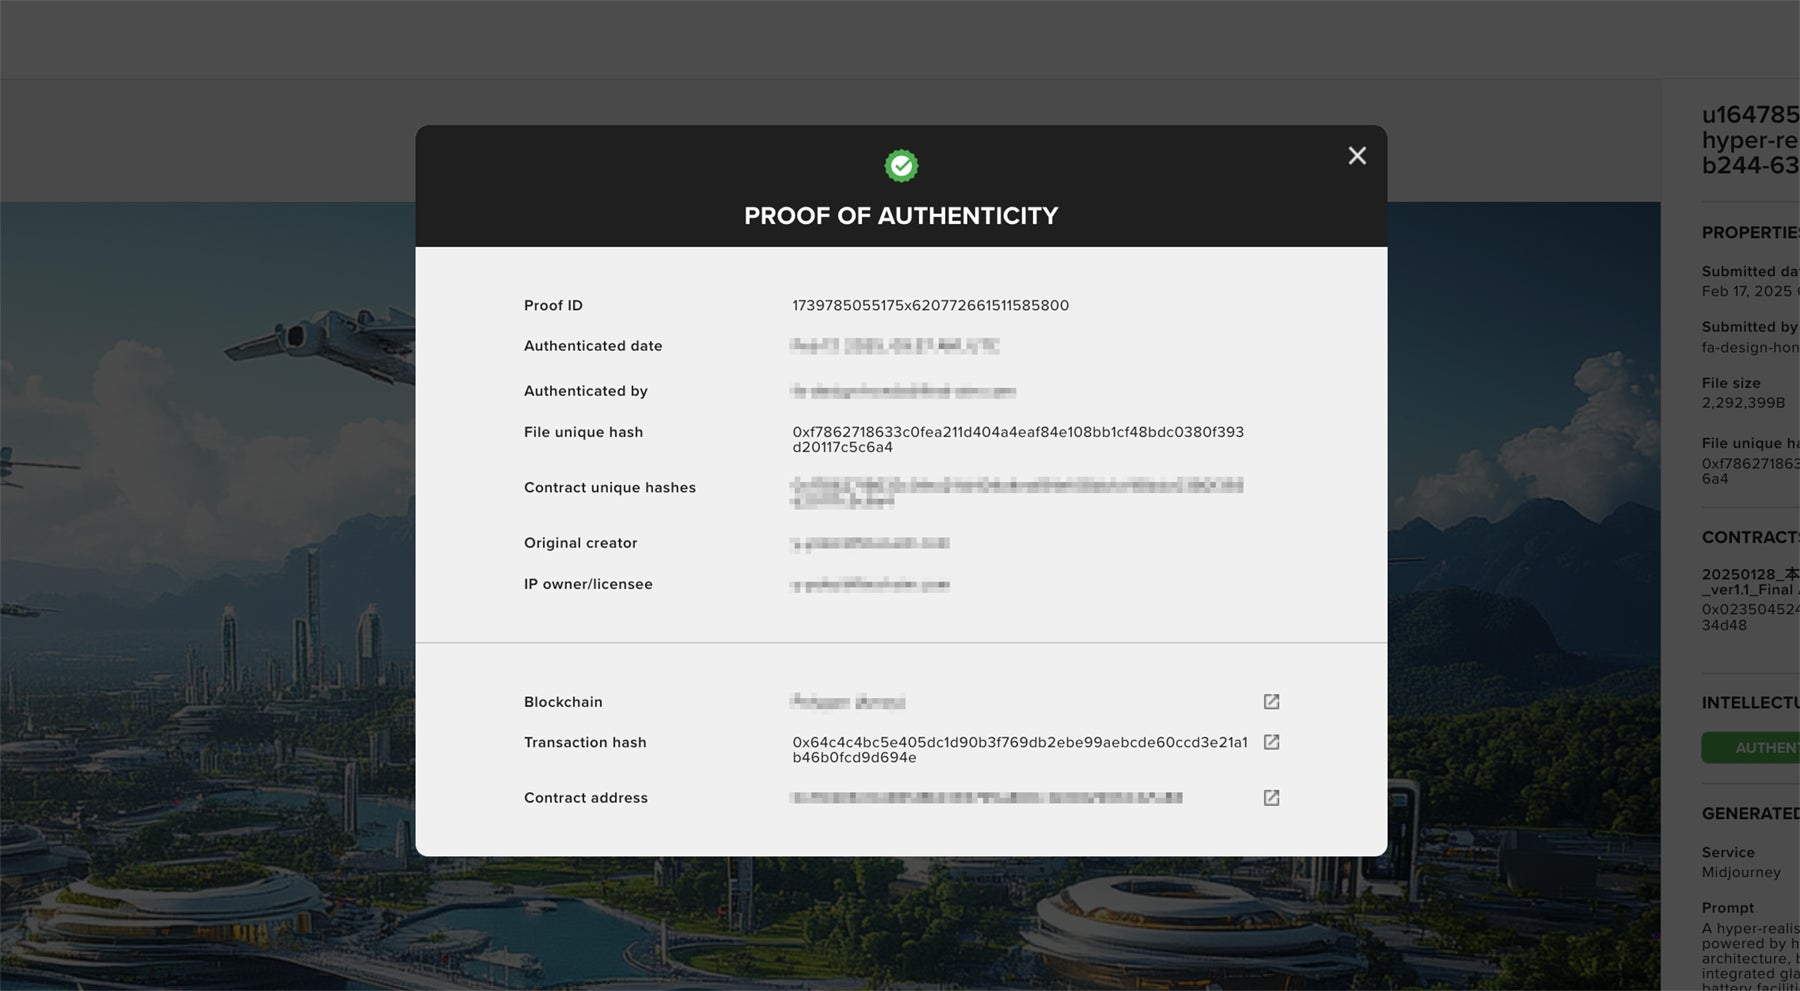The image size is (1800, 991).
Task: Click the IP owner/licensee label
Action: [x=588, y=584]
